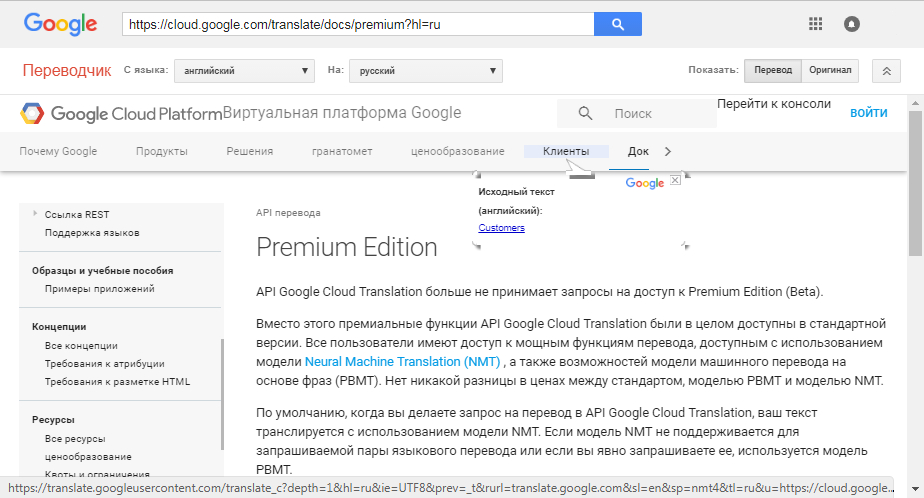Image resolution: width=924 pixels, height=498 pixels.
Task: Open Поддержка языков in sidebar
Action: [92, 233]
